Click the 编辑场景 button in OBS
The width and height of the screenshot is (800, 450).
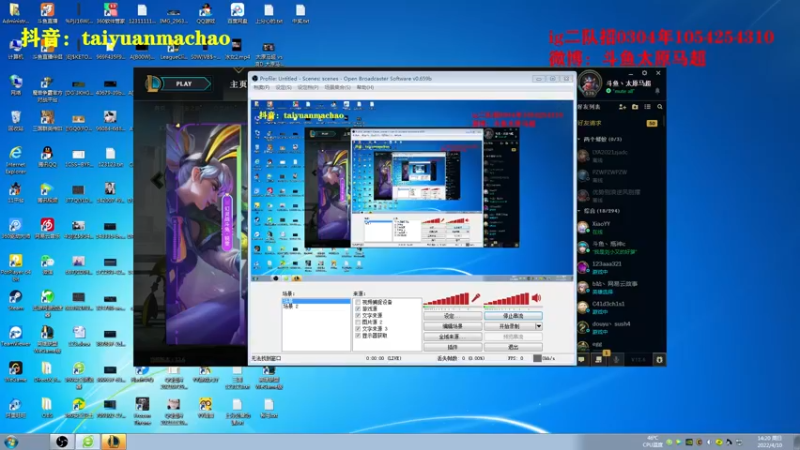click(x=452, y=326)
